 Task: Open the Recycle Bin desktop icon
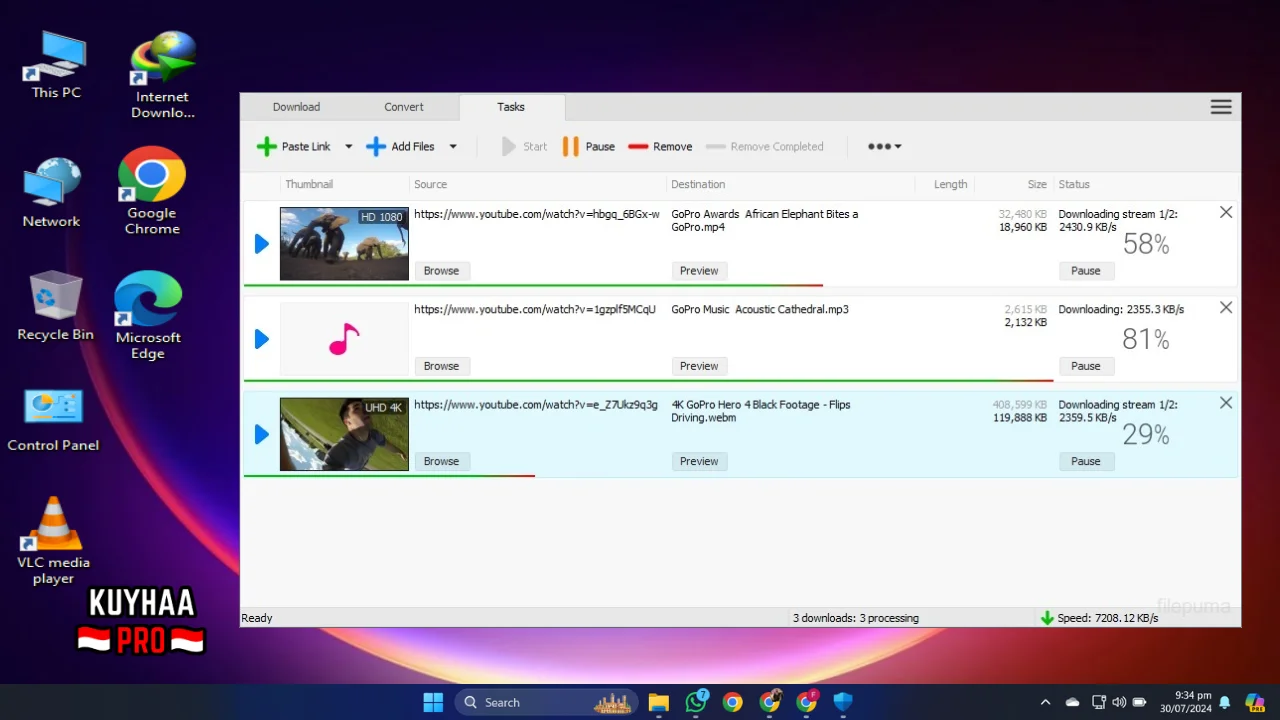55,305
